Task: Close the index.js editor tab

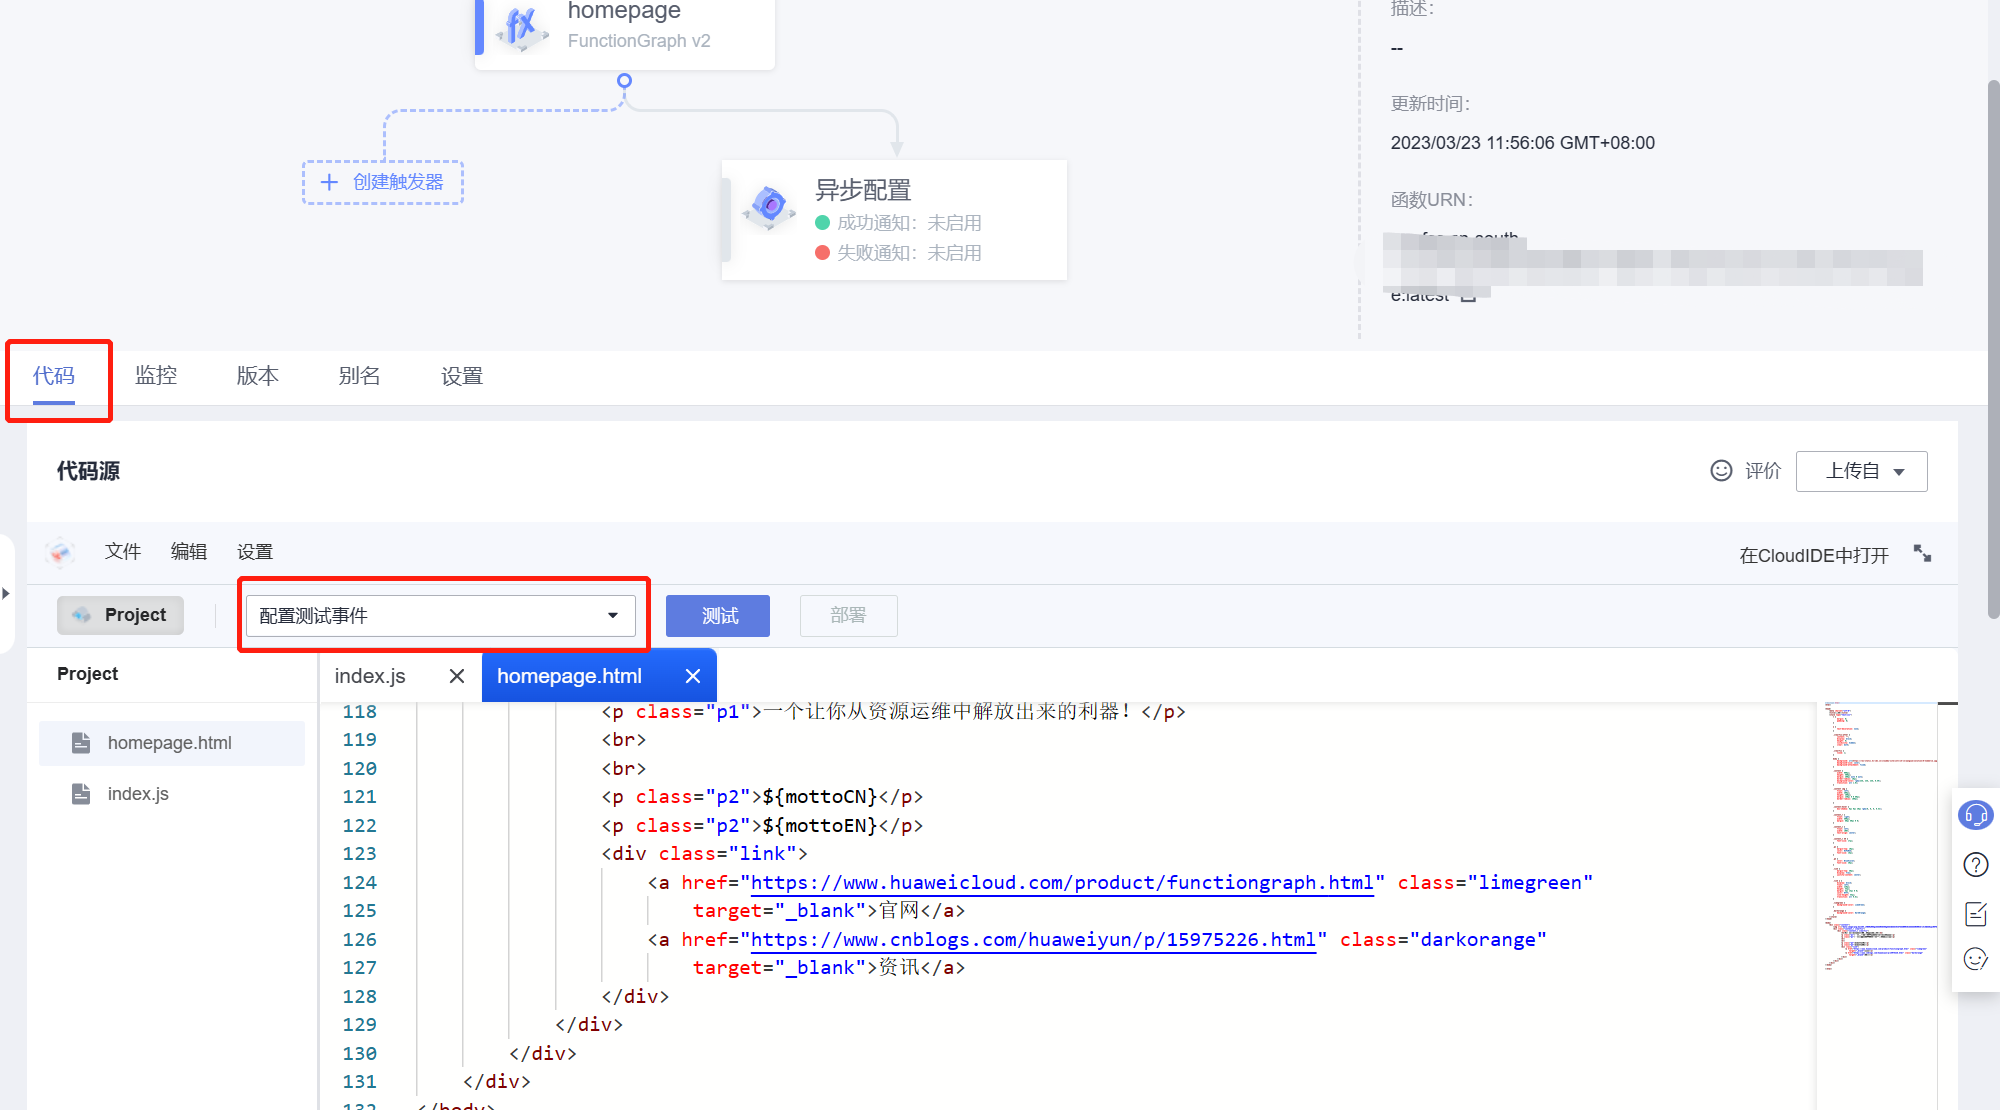Action: (x=457, y=677)
